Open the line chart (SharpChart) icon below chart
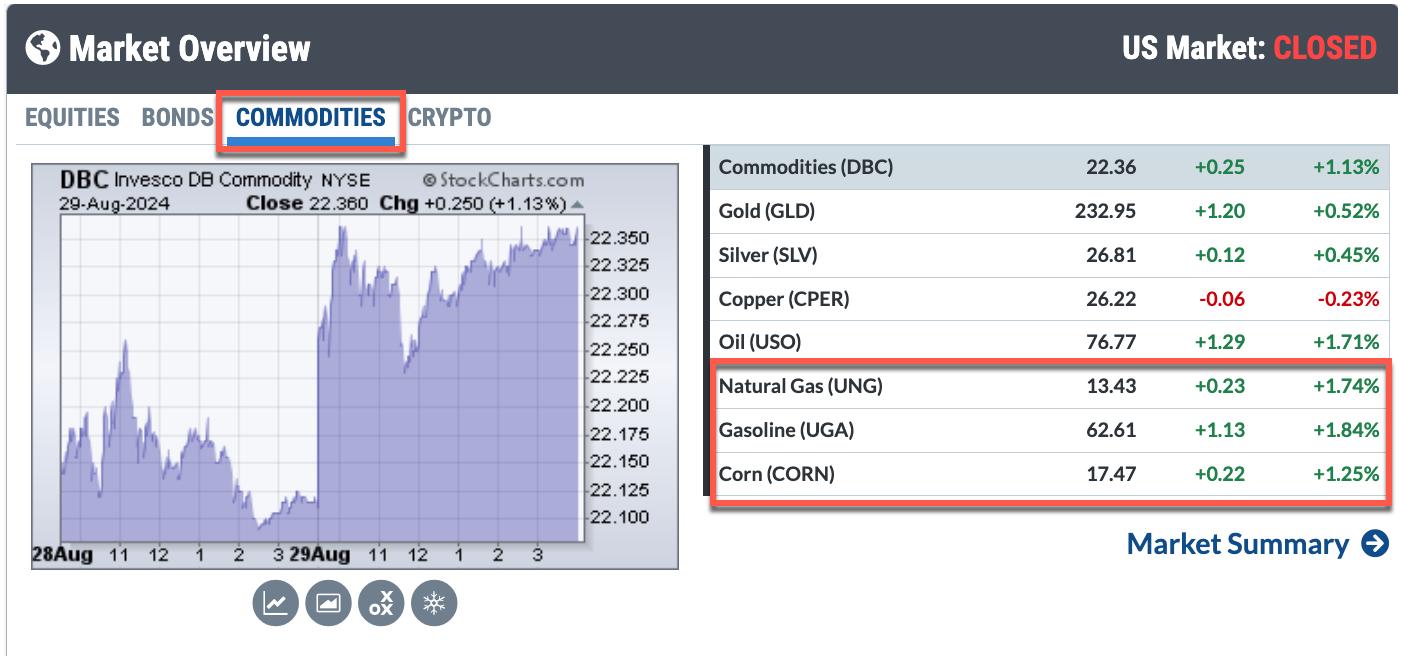Image resolution: width=1402 pixels, height=660 pixels. 275,603
